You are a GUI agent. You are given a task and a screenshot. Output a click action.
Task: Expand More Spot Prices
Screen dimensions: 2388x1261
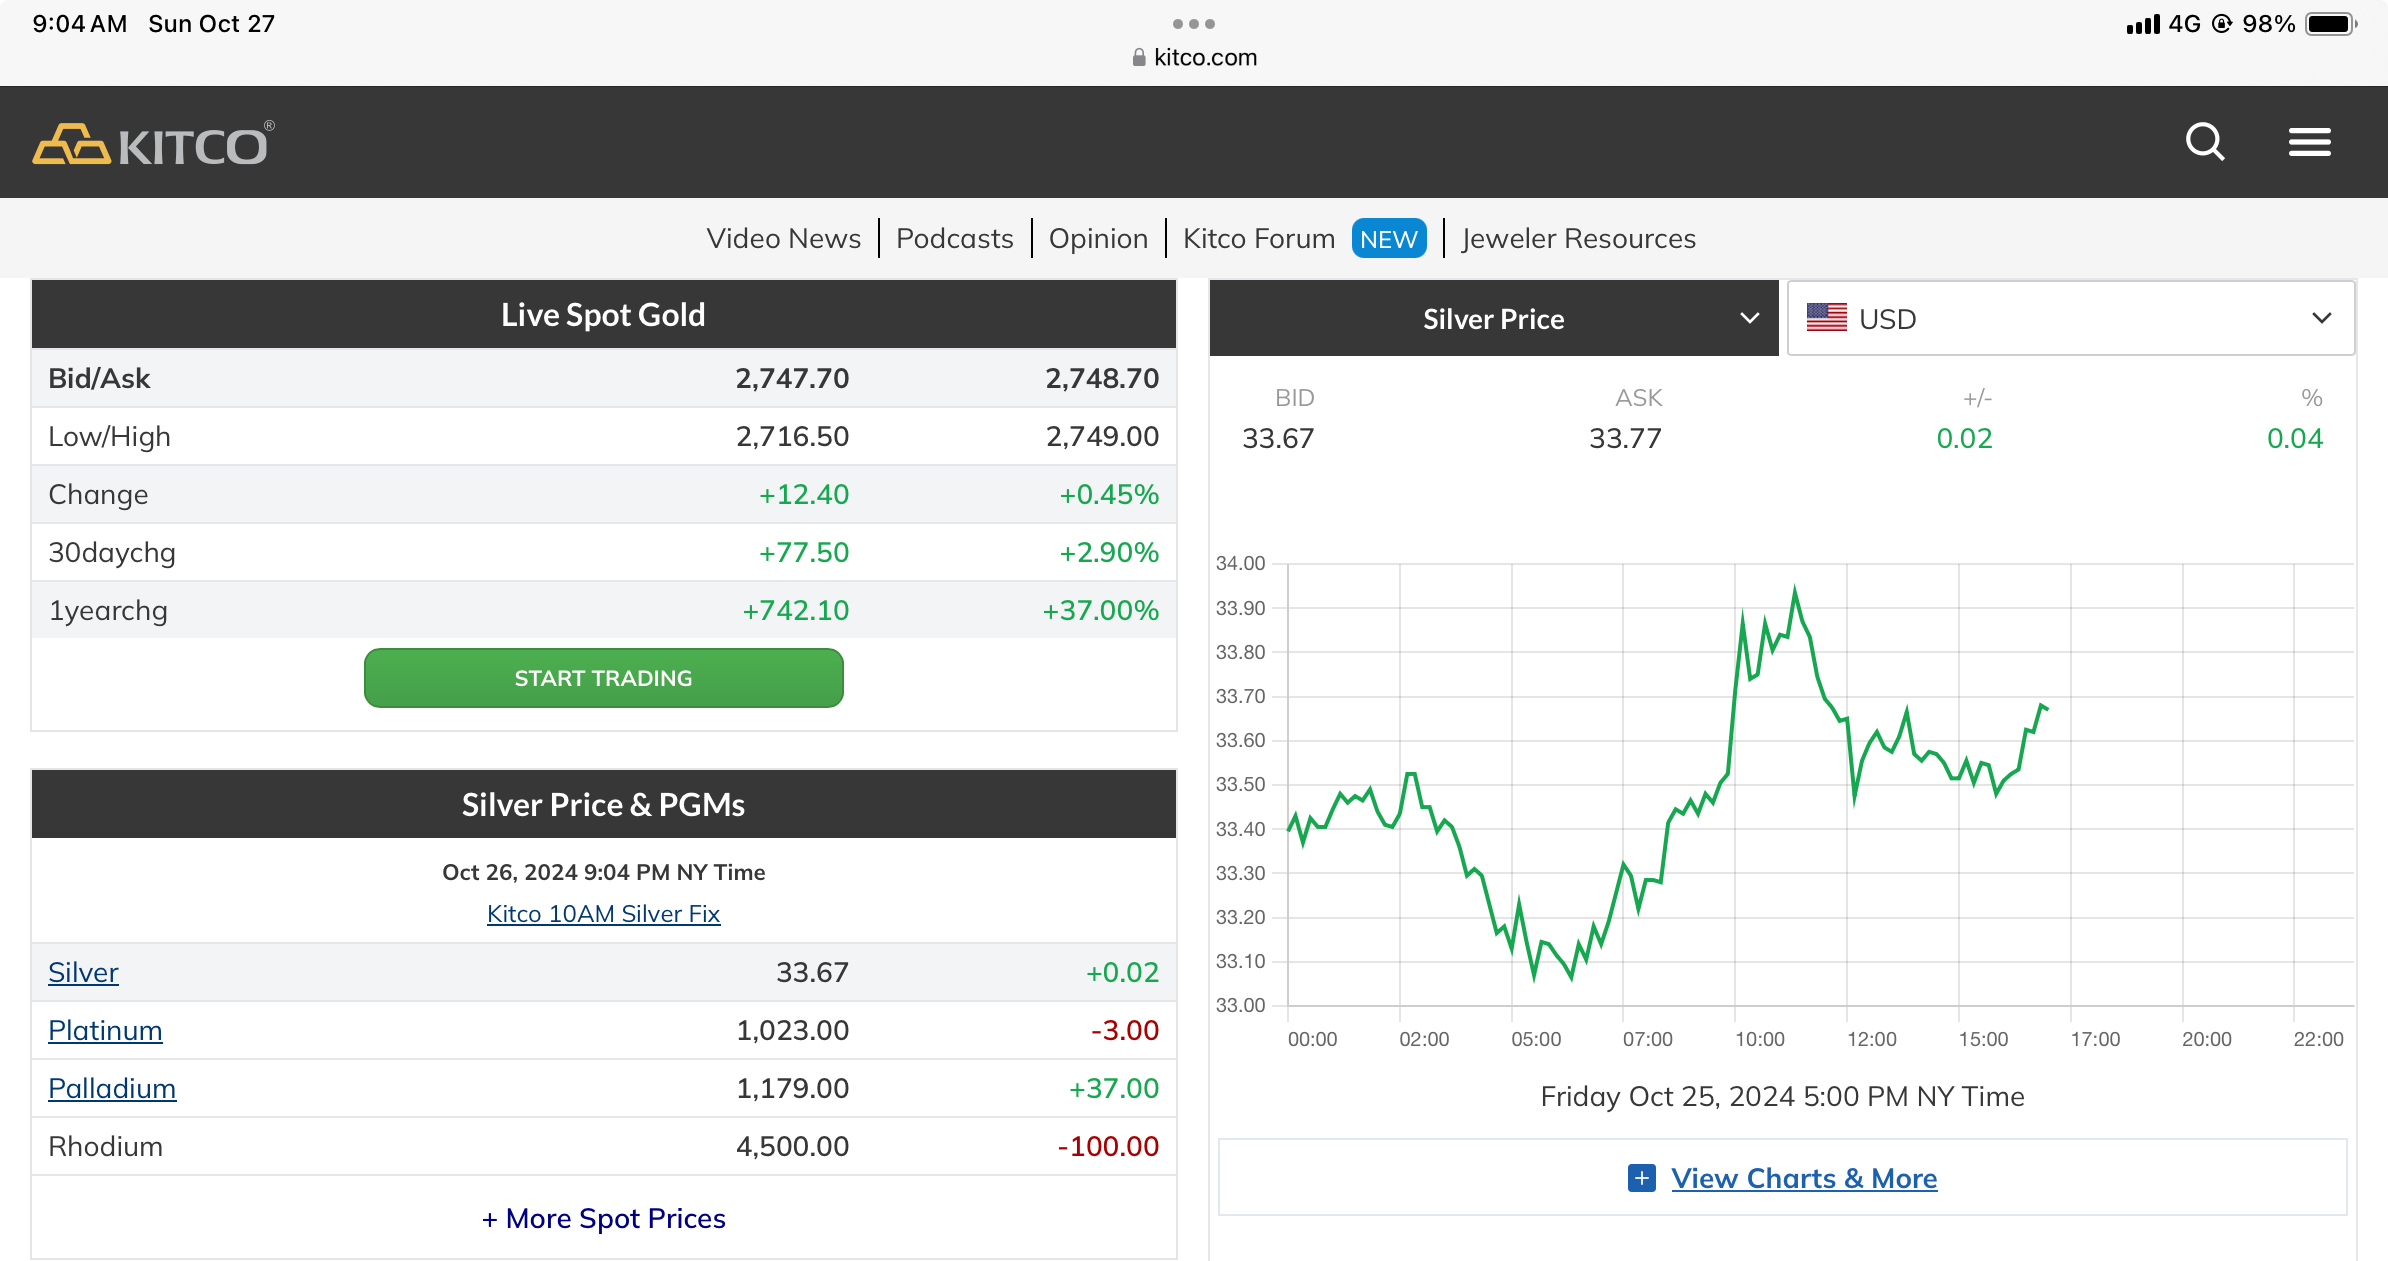(x=603, y=1218)
